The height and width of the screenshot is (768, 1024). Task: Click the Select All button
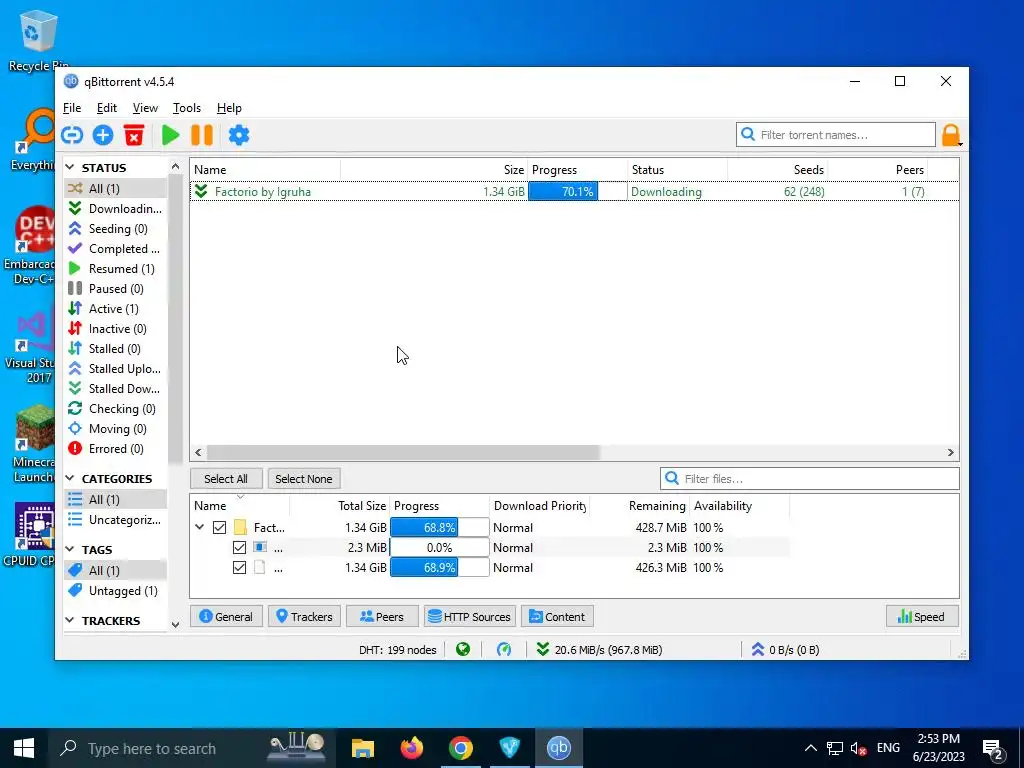226,479
